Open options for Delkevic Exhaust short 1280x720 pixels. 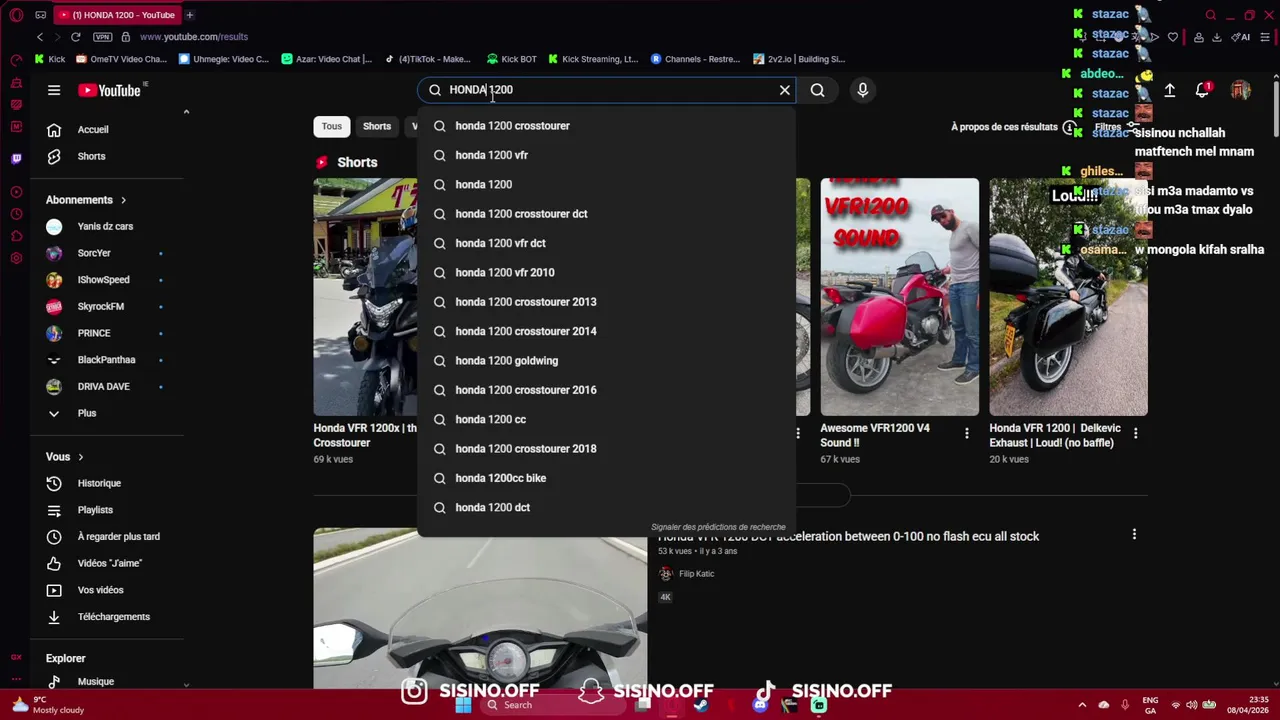click(1135, 433)
